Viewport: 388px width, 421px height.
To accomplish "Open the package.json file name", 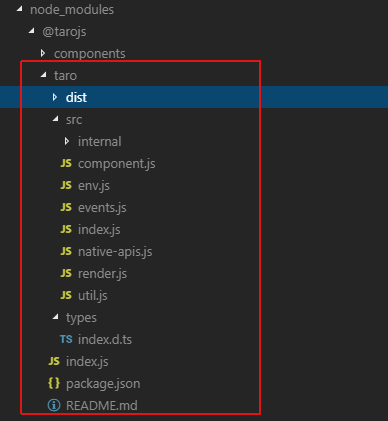I will (103, 384).
